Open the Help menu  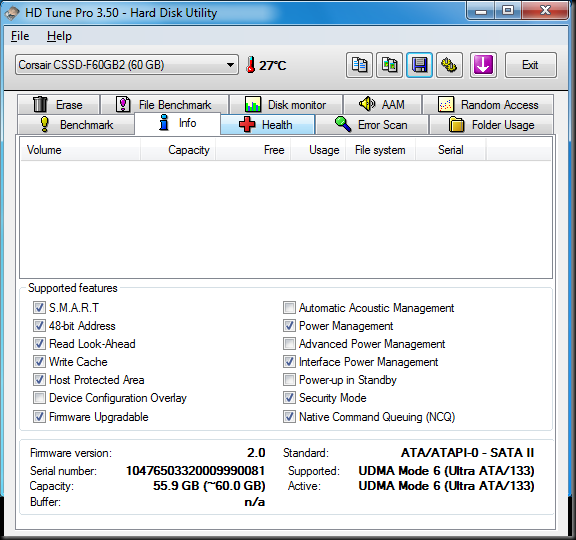[59, 36]
